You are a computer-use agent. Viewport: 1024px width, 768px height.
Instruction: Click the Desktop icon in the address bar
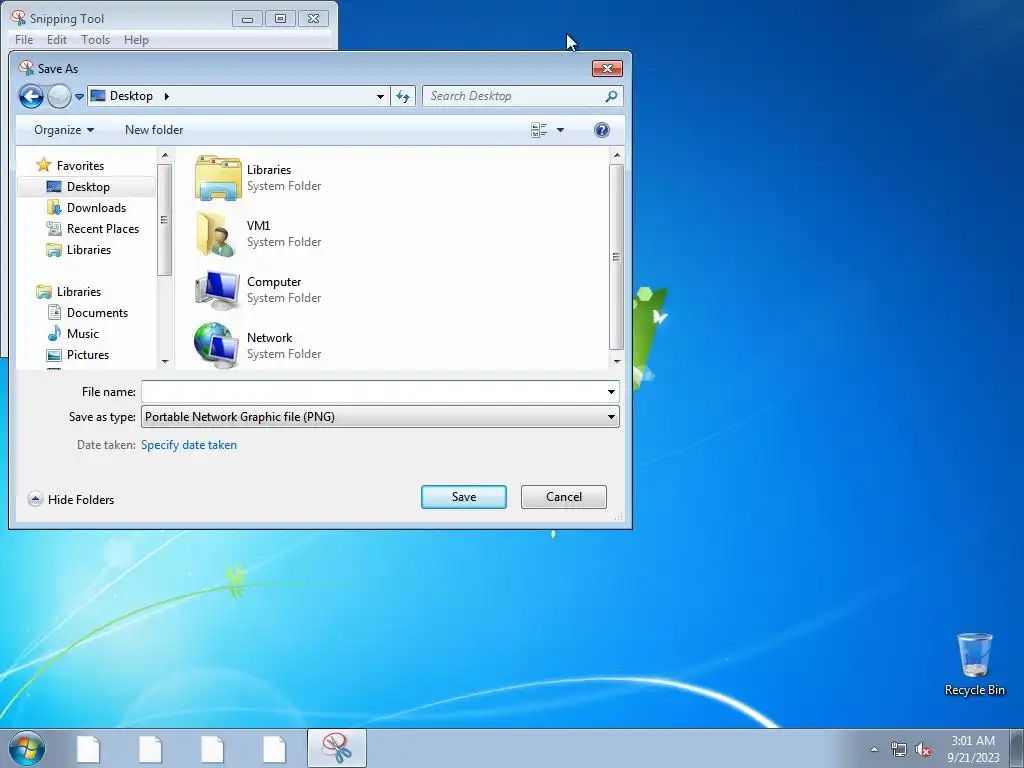click(x=98, y=96)
